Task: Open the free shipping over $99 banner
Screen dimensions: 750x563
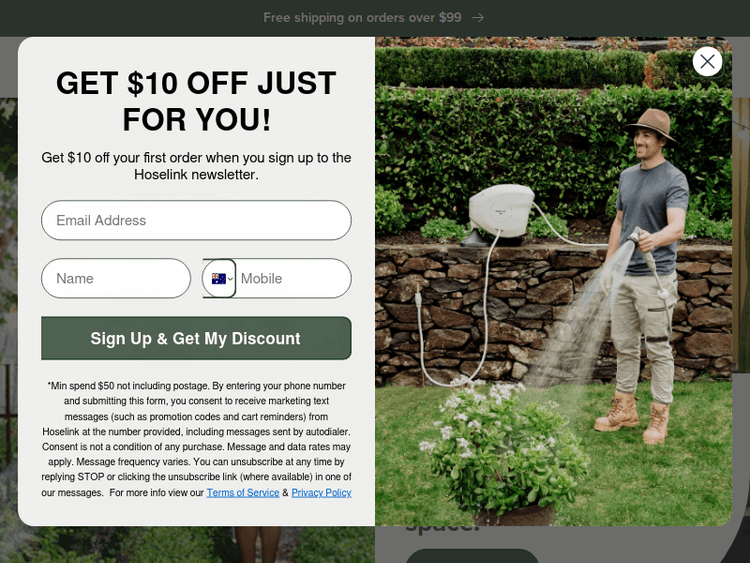Action: click(362, 18)
